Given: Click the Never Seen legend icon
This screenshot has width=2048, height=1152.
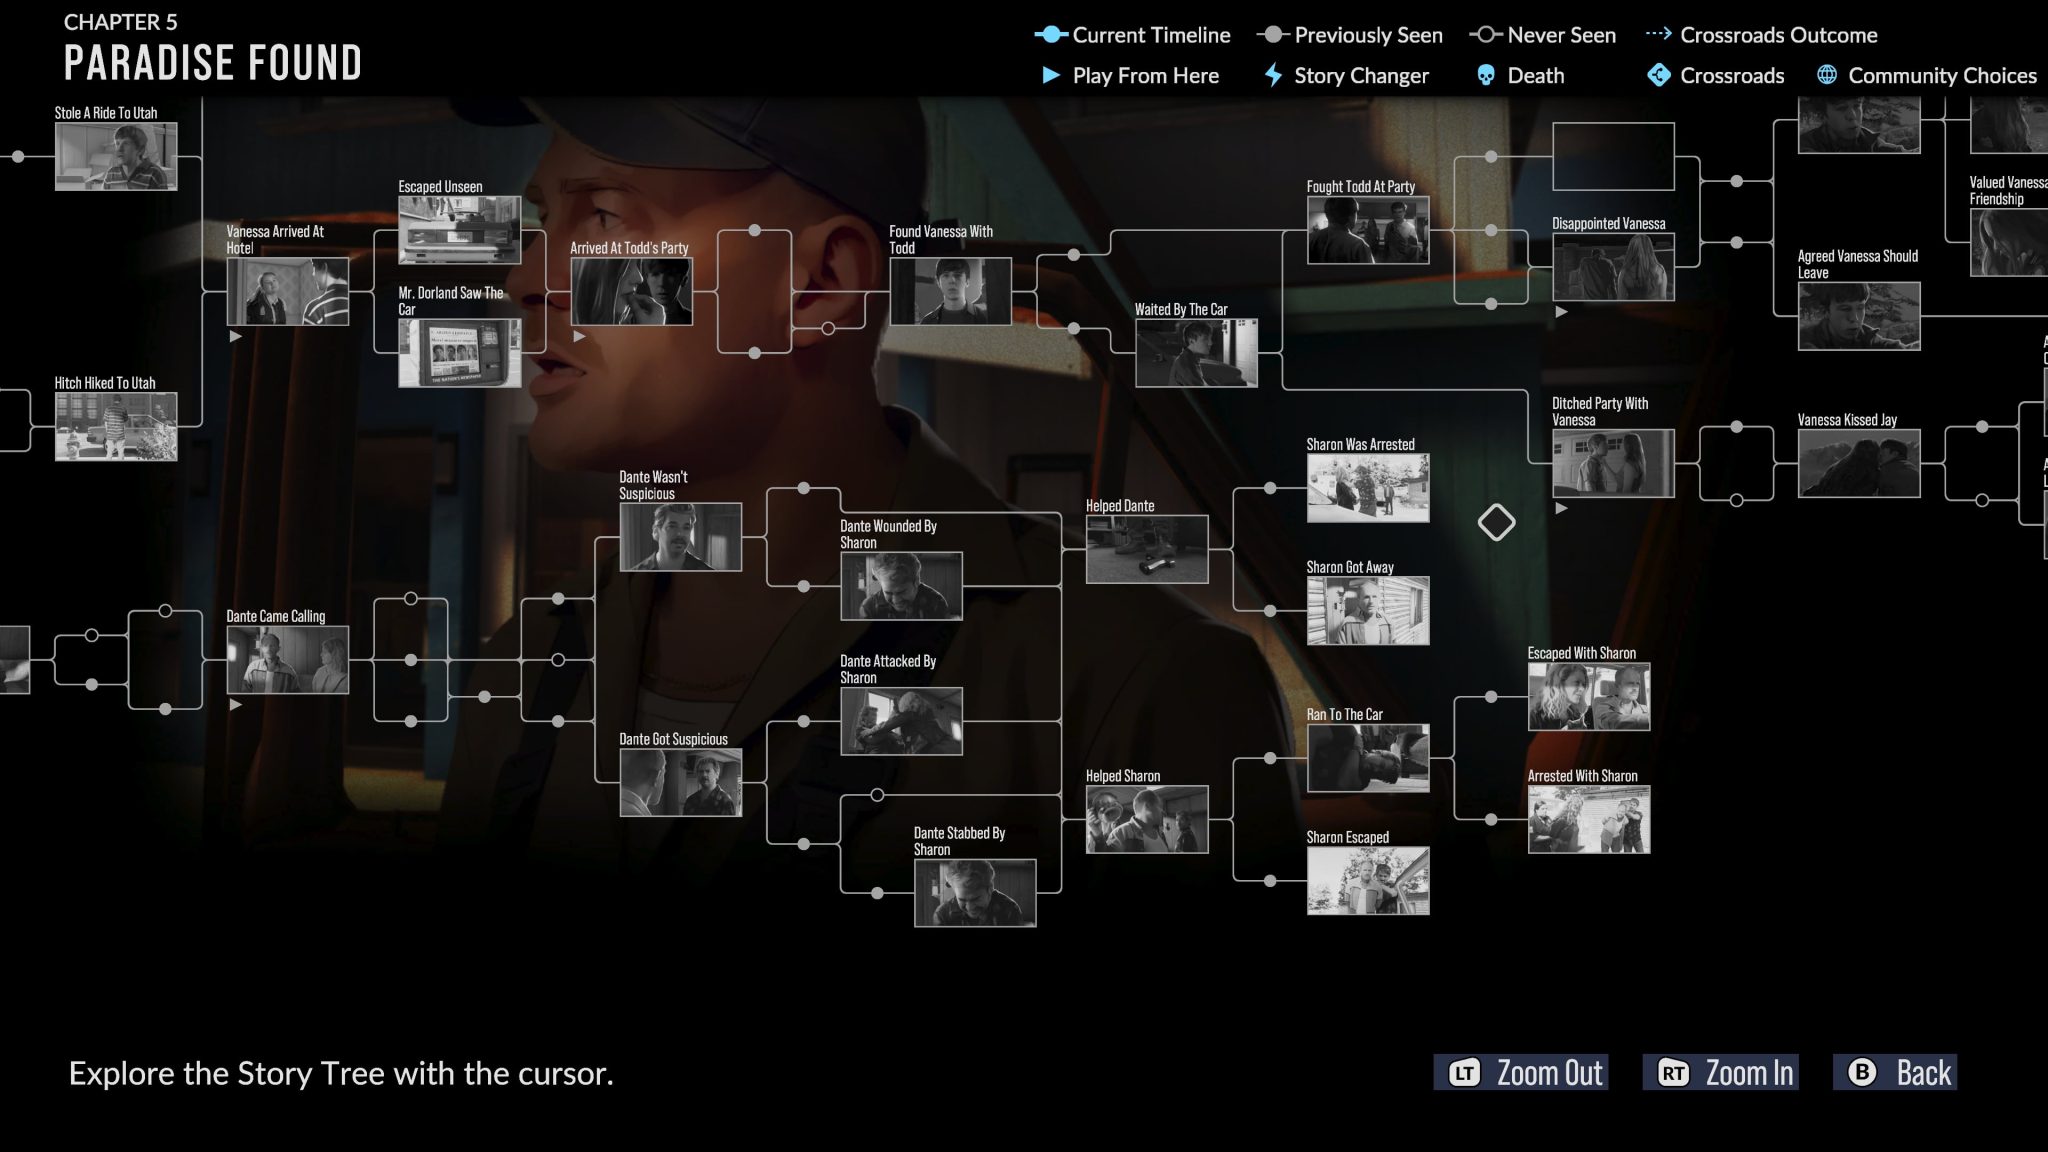Looking at the screenshot, I should [x=1487, y=34].
